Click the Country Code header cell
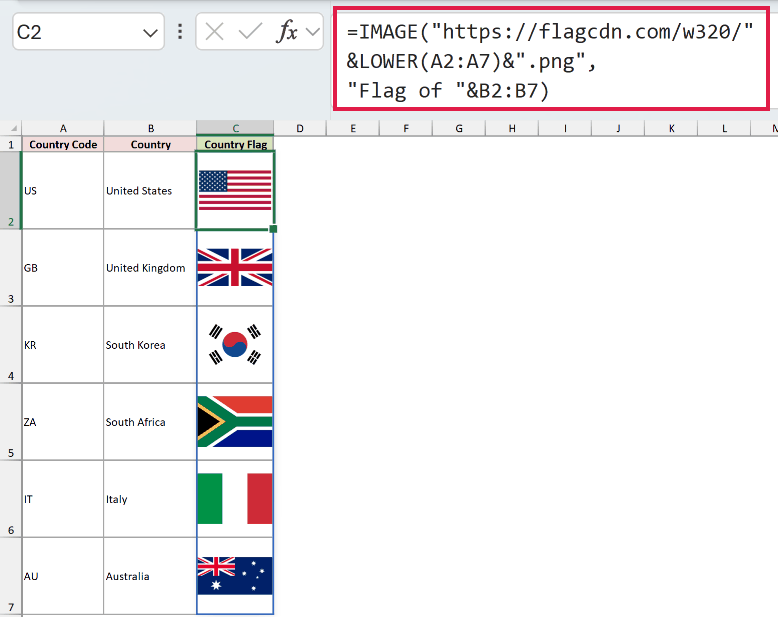Viewport: 778px width, 617px height. click(63, 144)
